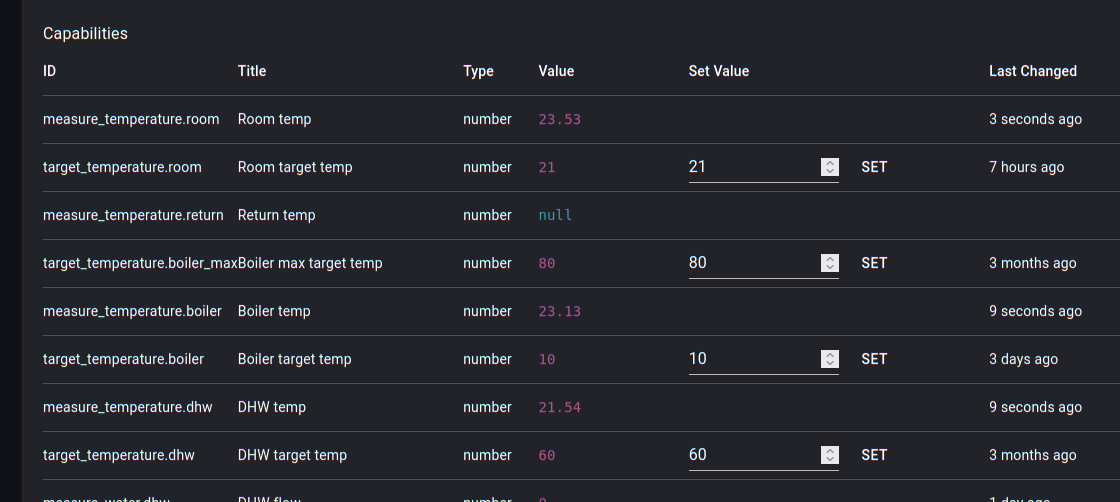Viewport: 1120px width, 502px height.
Task: Click the Type column header
Action: click(x=478, y=72)
